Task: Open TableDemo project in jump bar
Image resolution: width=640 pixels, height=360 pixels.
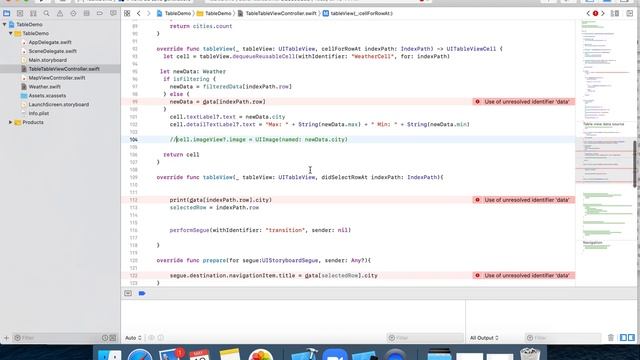Action: click(174, 13)
